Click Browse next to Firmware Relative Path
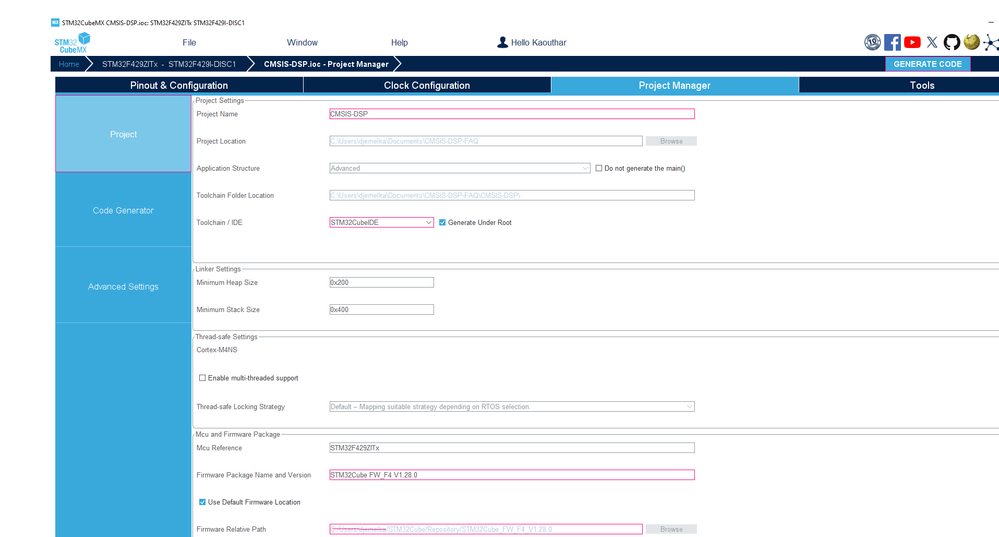Image resolution: width=999 pixels, height=537 pixels. point(671,529)
